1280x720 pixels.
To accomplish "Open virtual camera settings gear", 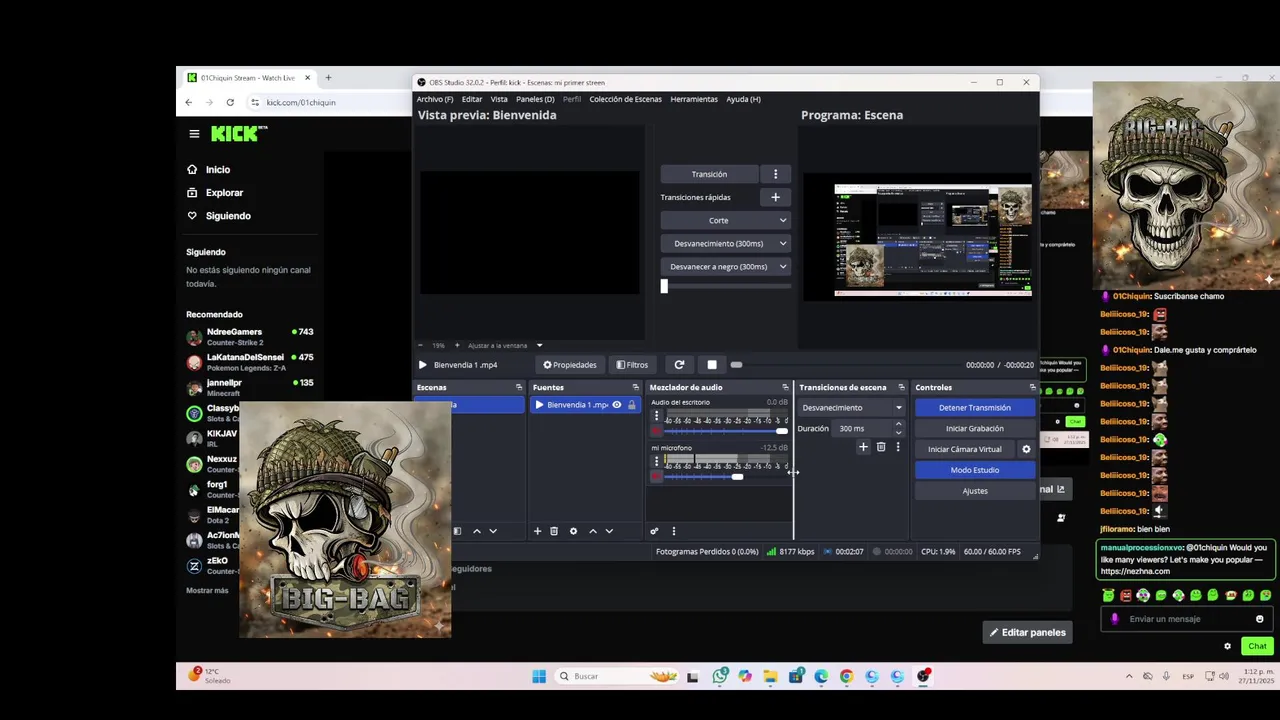I will pyautogui.click(x=1026, y=449).
